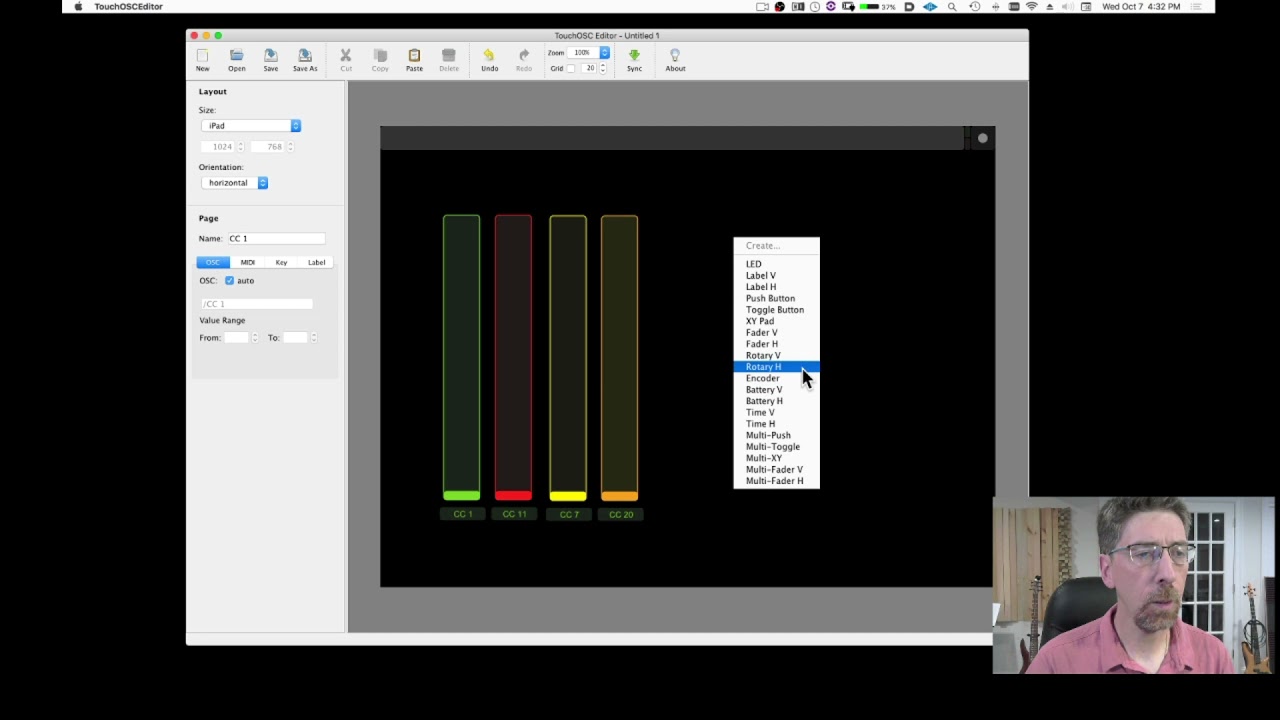This screenshot has width=1280, height=720.
Task: Open the About lightbulb icon
Action: (x=675, y=55)
